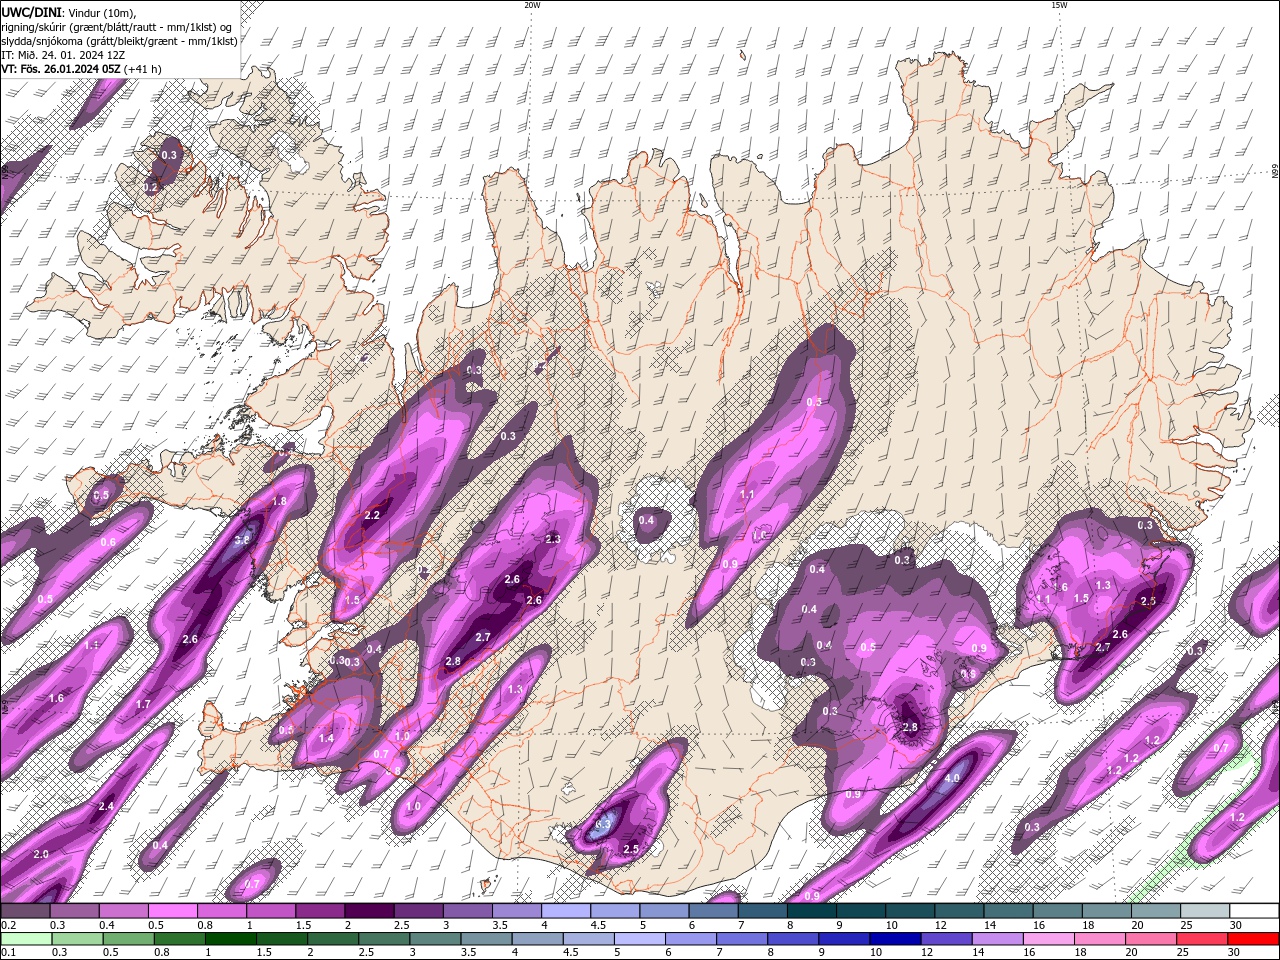Click the '1.8' precipitation value label
Viewport: 1280px width, 960px height.
[280, 501]
